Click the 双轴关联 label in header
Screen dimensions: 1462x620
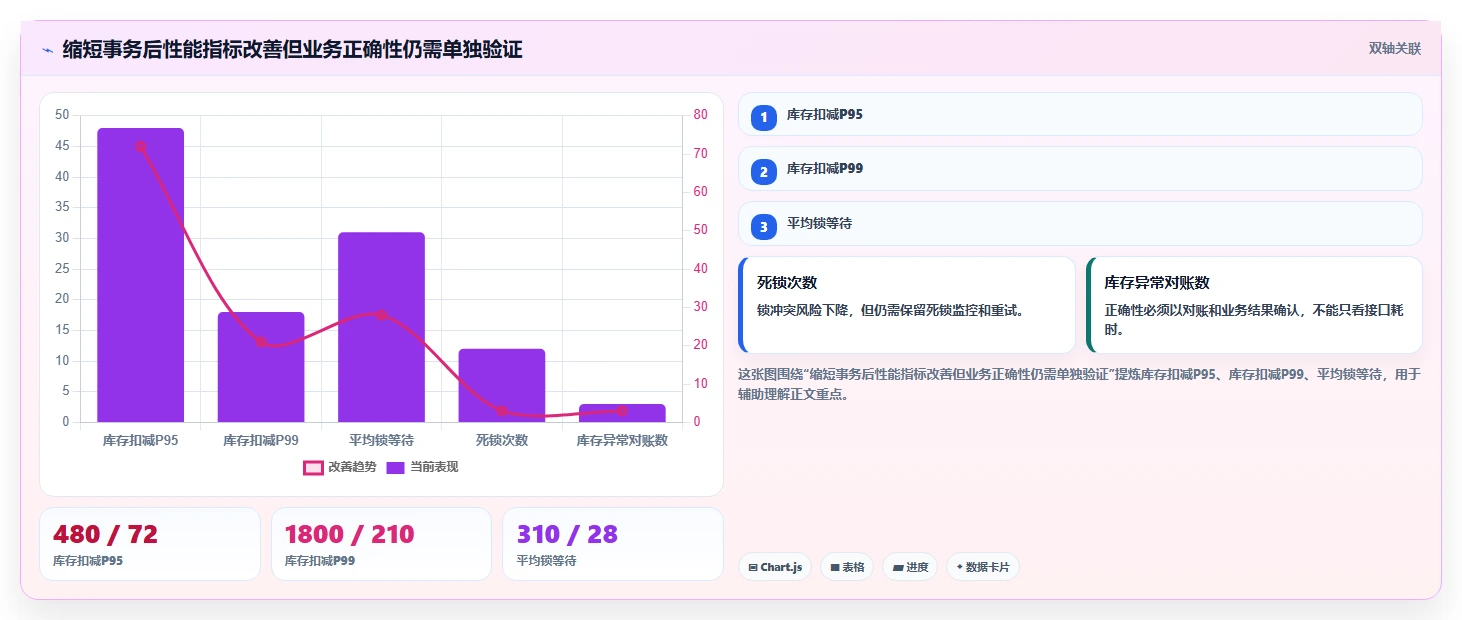click(x=1395, y=49)
